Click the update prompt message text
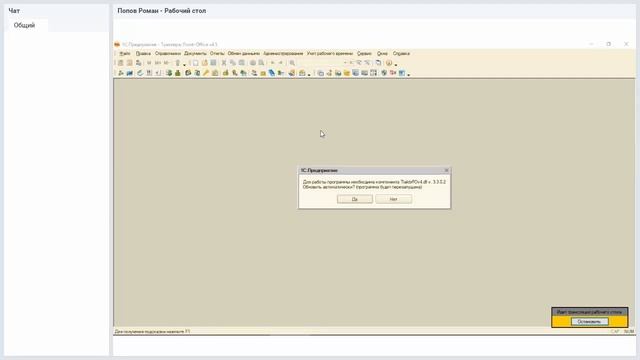 point(374,184)
